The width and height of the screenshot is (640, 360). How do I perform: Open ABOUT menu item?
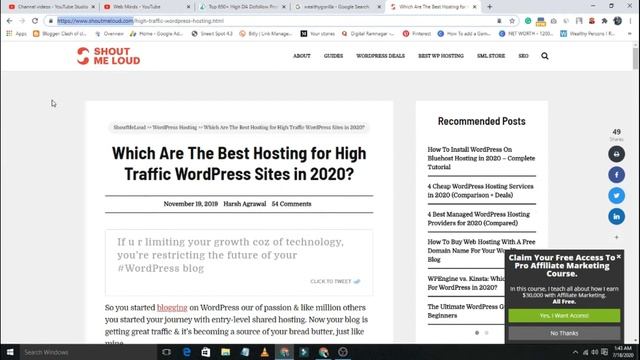pos(302,56)
